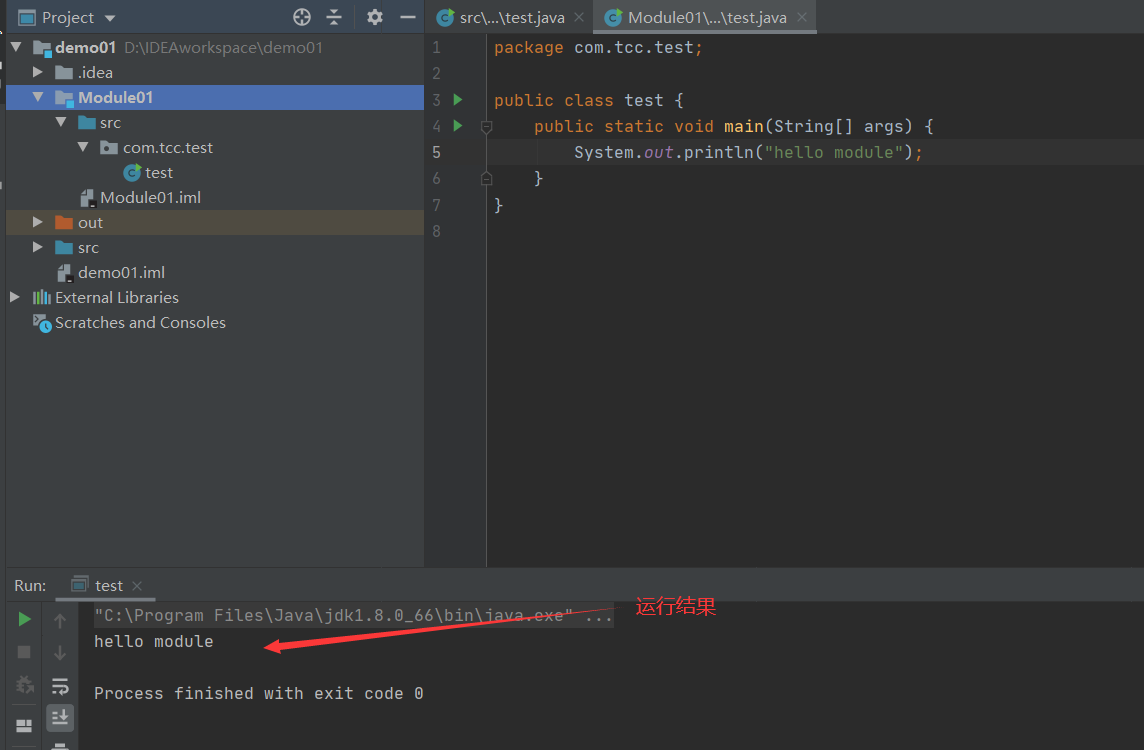Switch to the src\...\test.java tab
The height and width of the screenshot is (750, 1144).
(511, 18)
